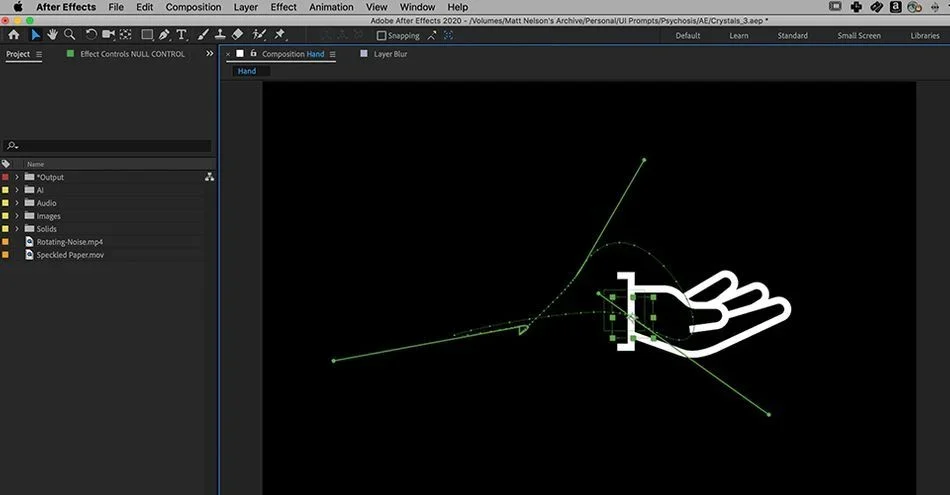This screenshot has width=950, height=495.
Task: Select the Eraser tool
Action: 238,35
